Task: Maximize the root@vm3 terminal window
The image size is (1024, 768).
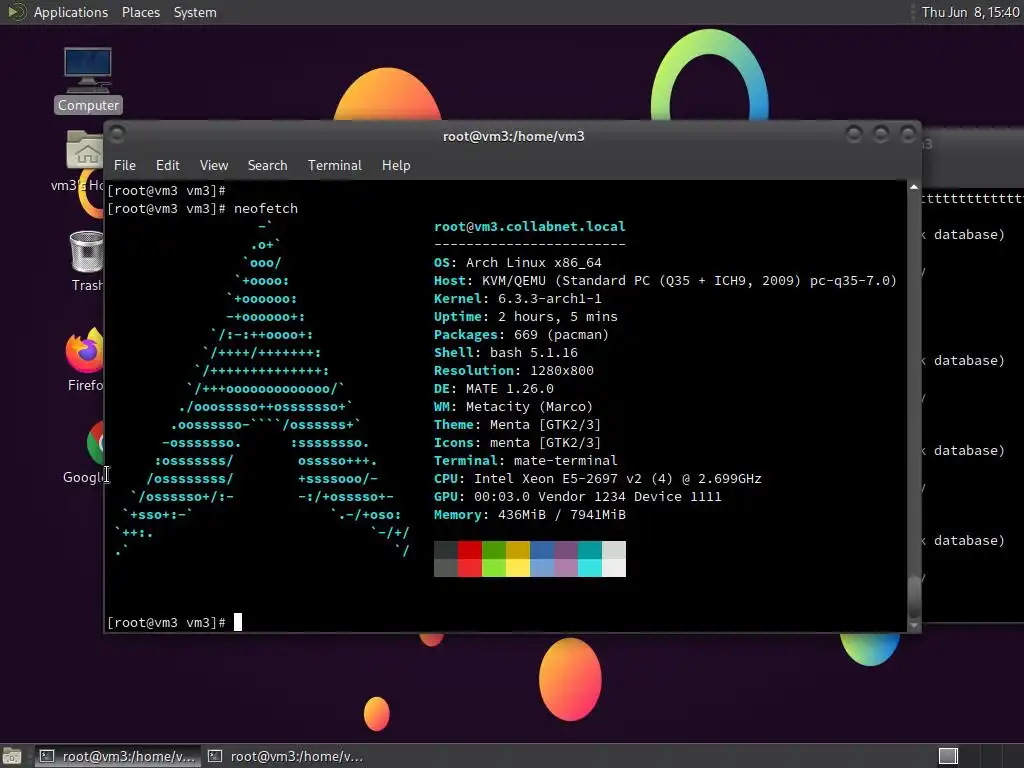Action: pyautogui.click(x=881, y=135)
